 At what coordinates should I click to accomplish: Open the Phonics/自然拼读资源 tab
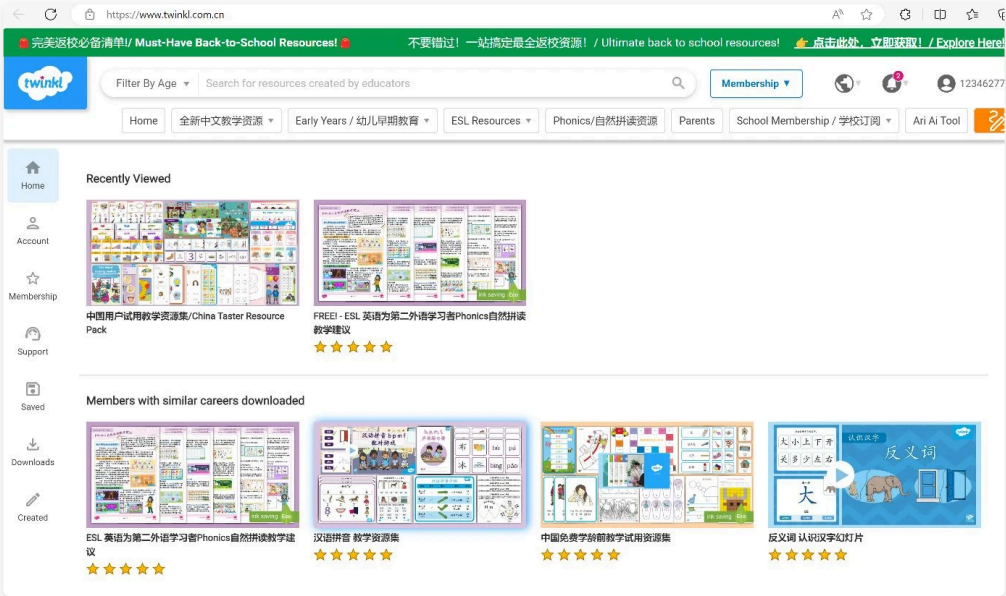pos(605,121)
